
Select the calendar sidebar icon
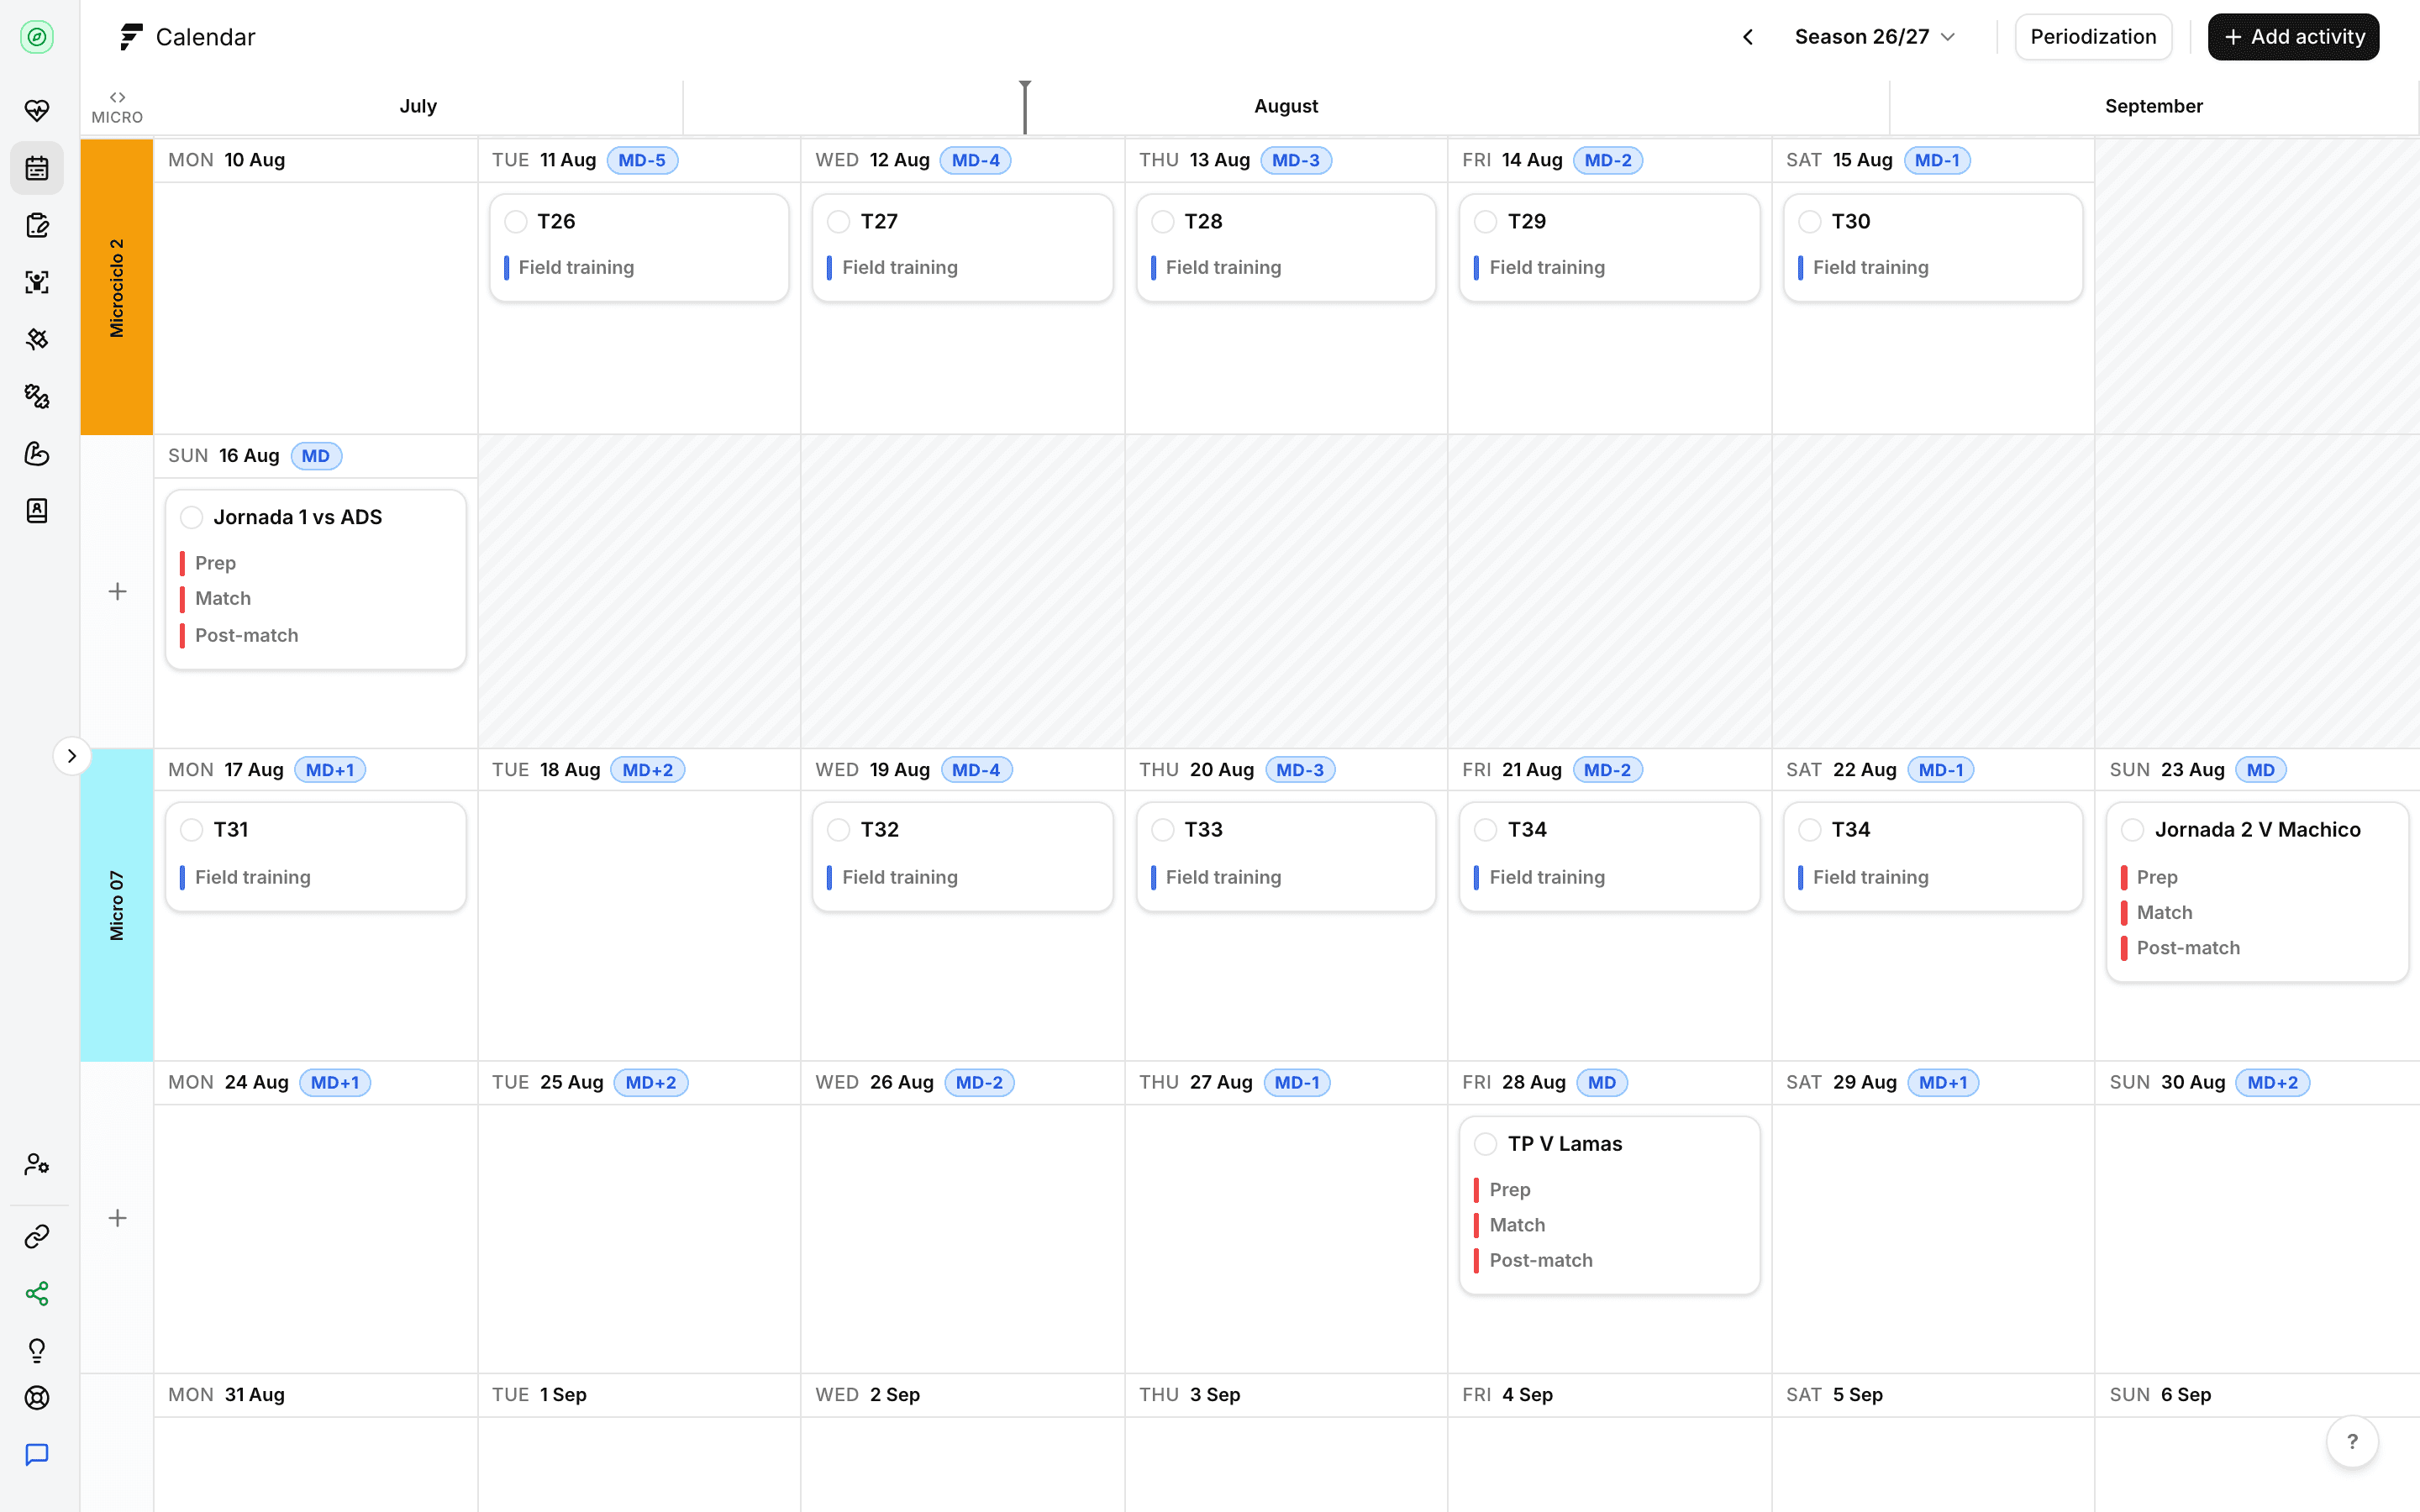click(x=37, y=168)
